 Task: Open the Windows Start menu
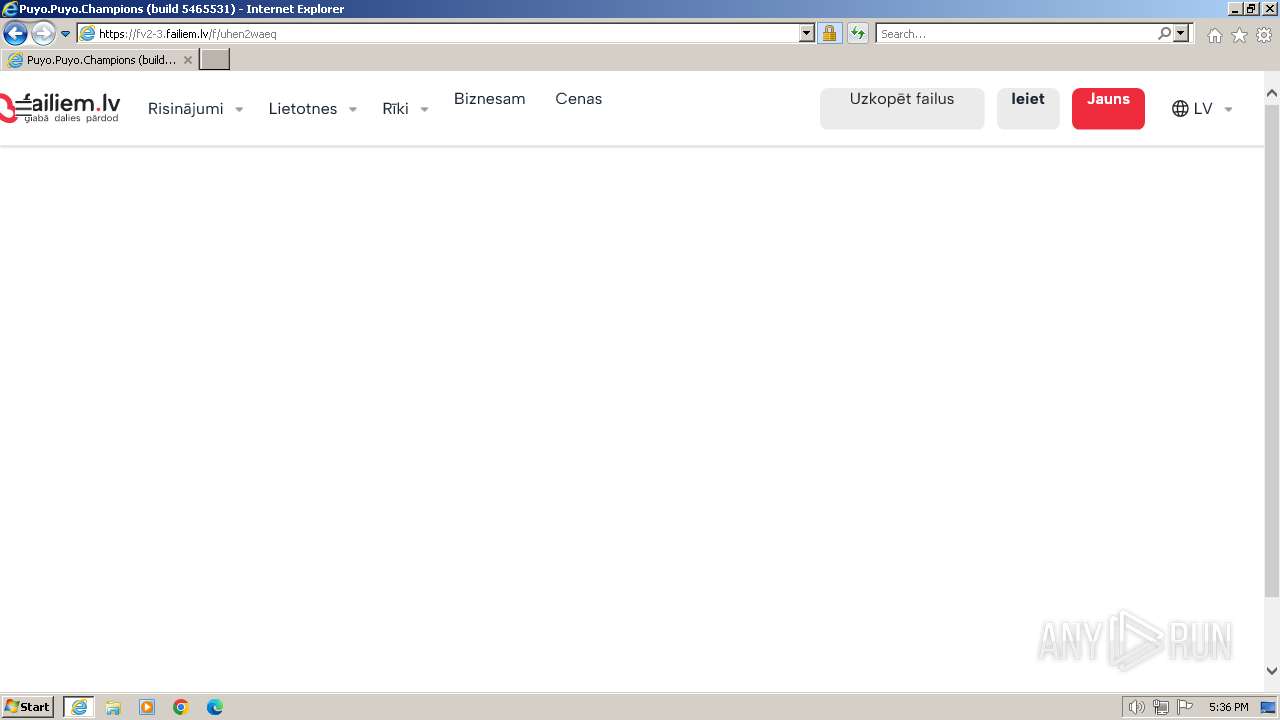(28, 706)
